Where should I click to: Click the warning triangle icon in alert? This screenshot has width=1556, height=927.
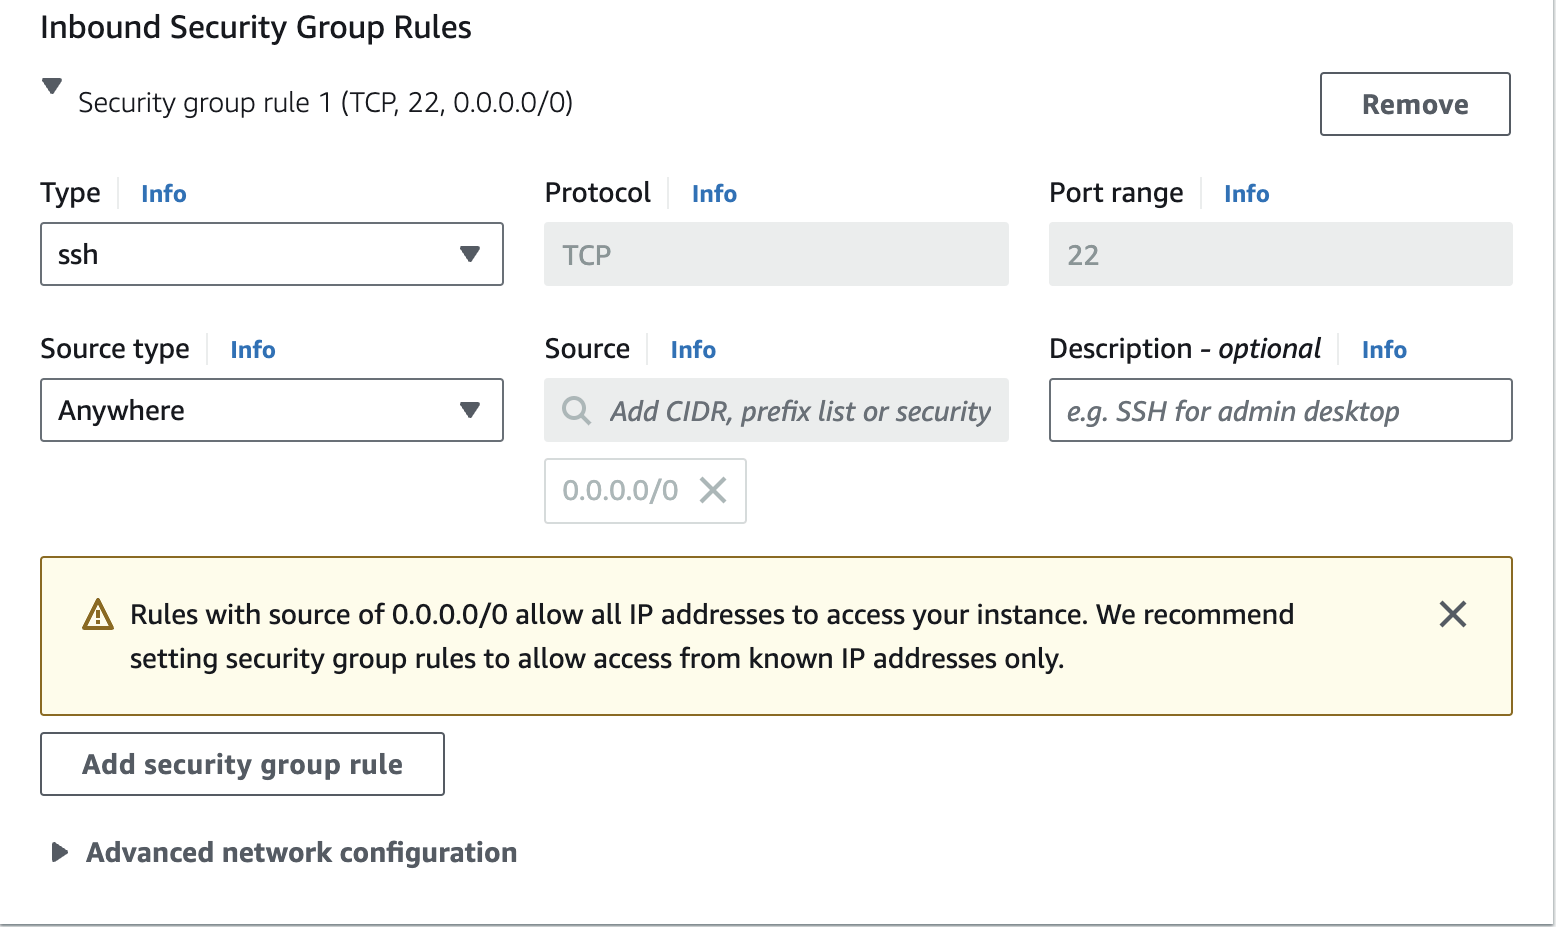tap(98, 615)
